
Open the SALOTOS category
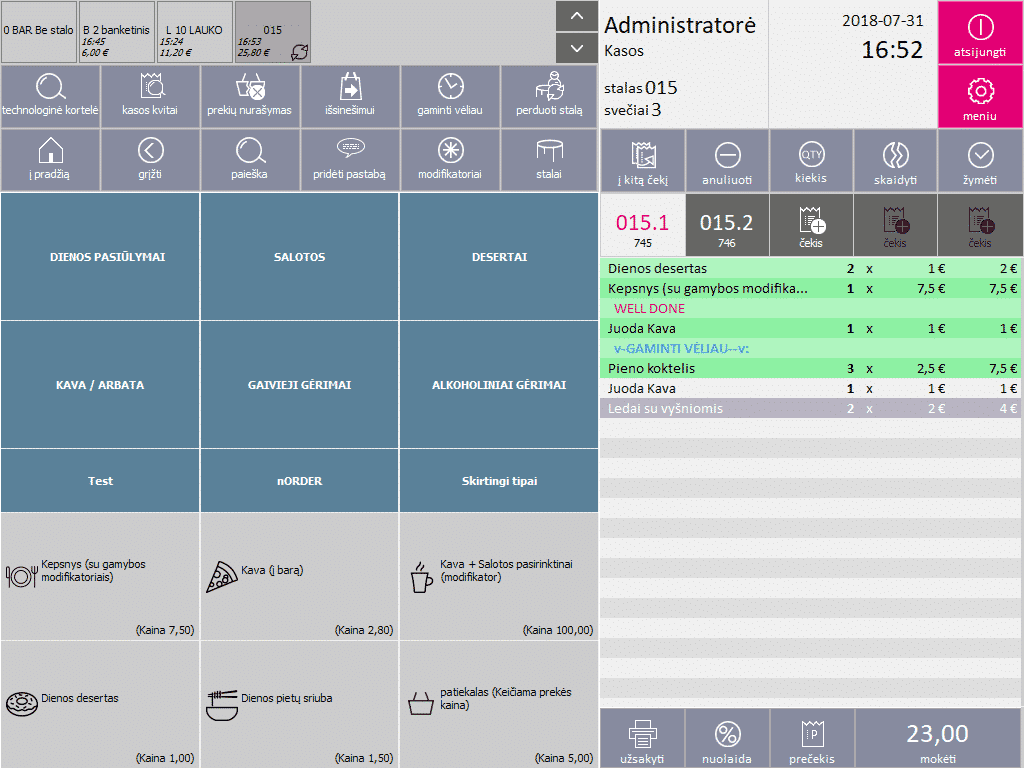coord(299,257)
